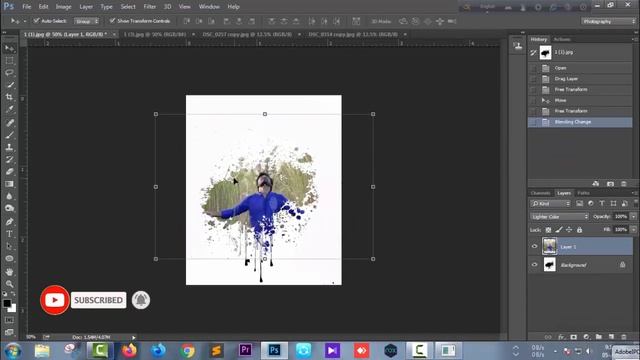Select the Pen tool
640x360 pixels.
tap(9, 222)
